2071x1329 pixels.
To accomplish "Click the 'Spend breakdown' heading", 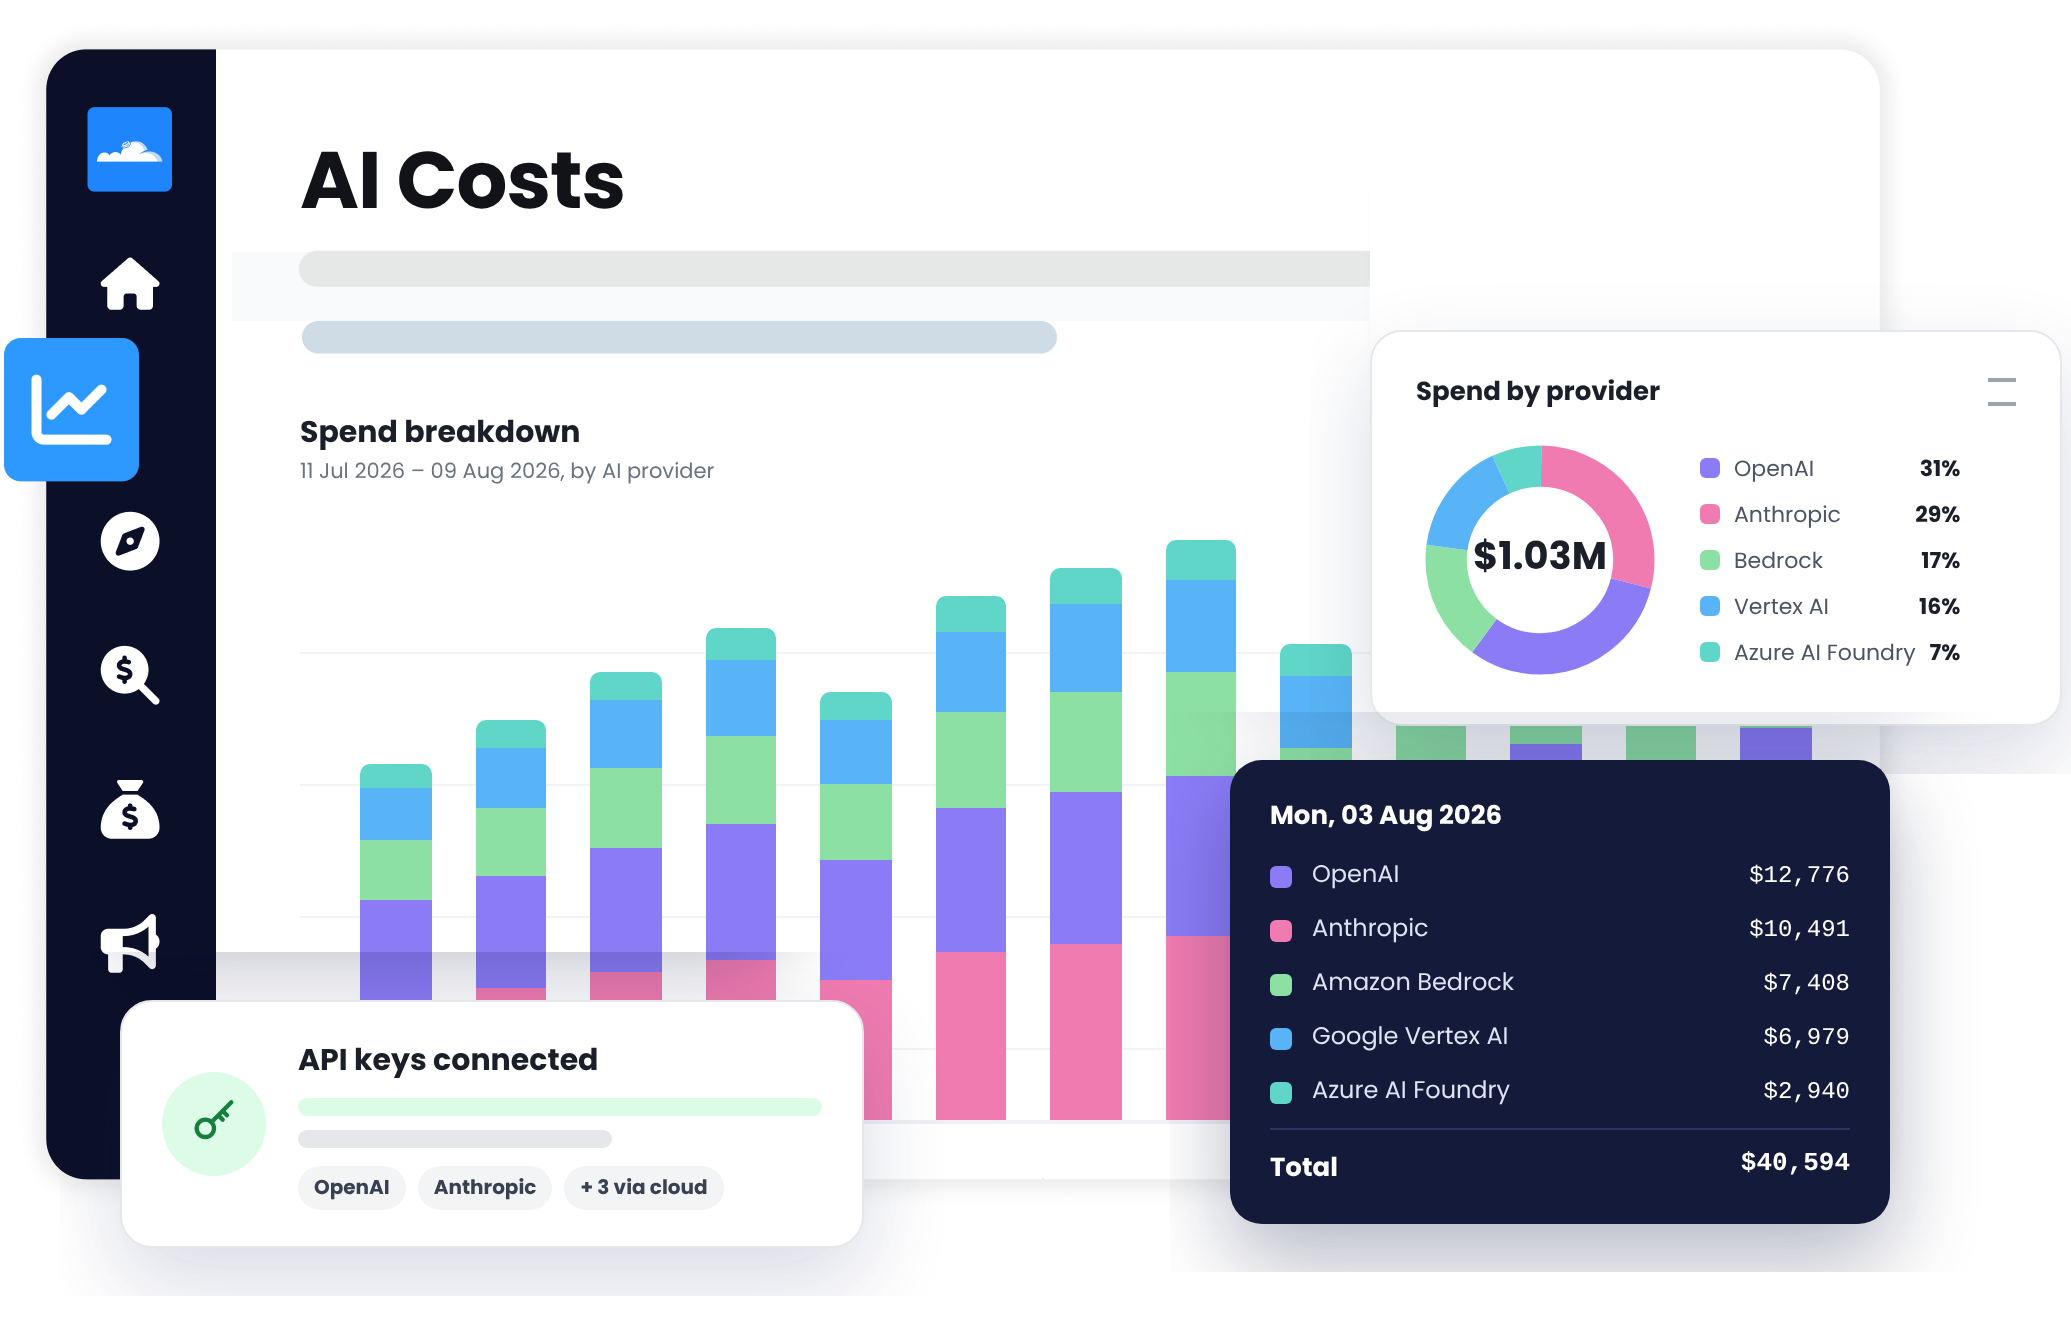I will tap(440, 432).
